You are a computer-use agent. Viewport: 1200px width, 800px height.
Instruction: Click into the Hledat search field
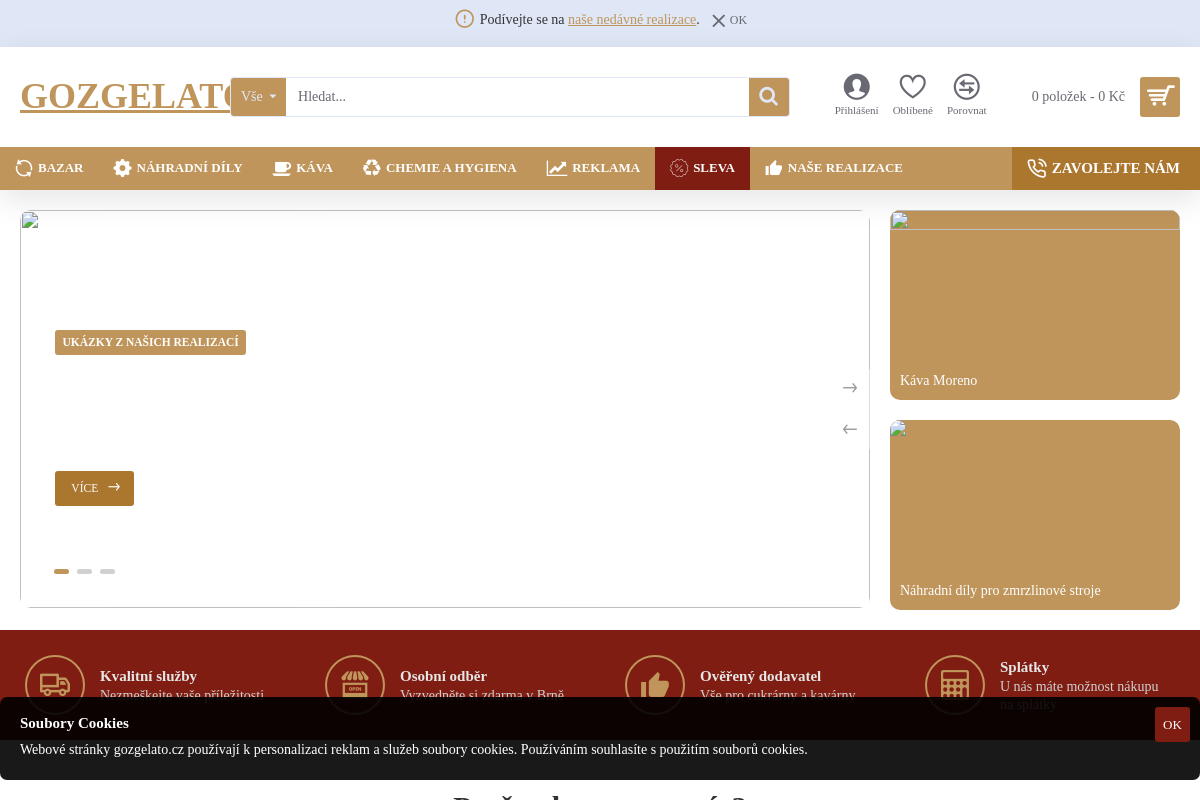point(516,97)
